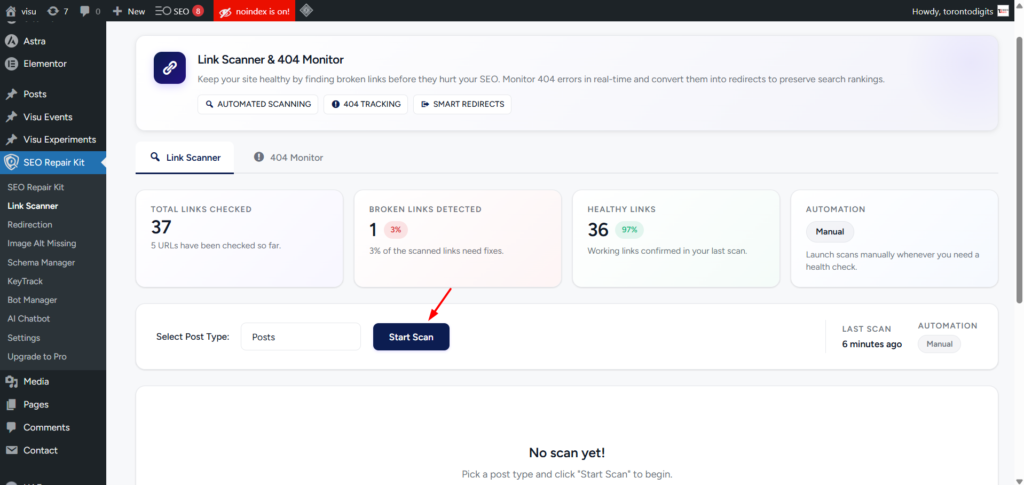Click the Astra icon in sidebar
Image resolution: width=1024 pixels, height=485 pixels.
pos(11,41)
